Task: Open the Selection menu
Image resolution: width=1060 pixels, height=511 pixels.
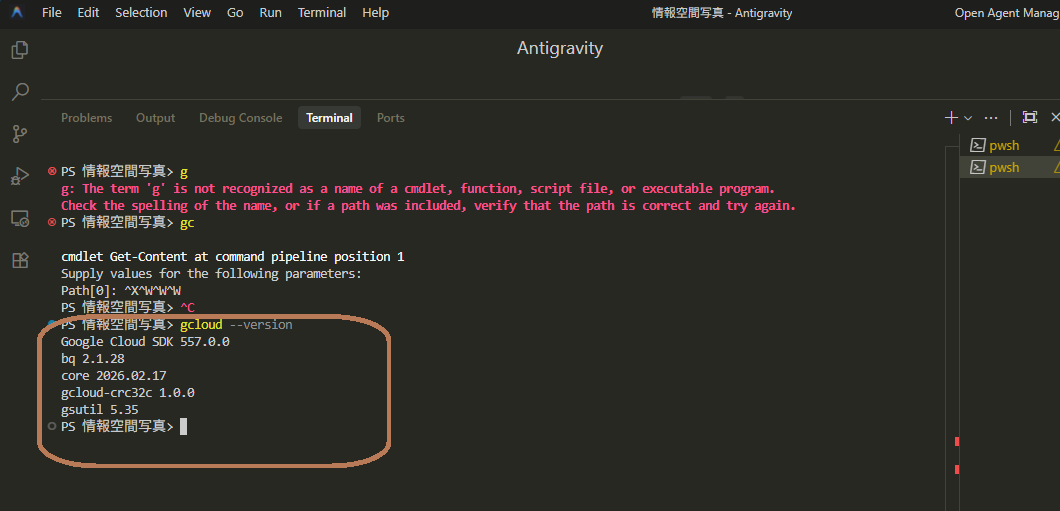Action: tap(141, 13)
